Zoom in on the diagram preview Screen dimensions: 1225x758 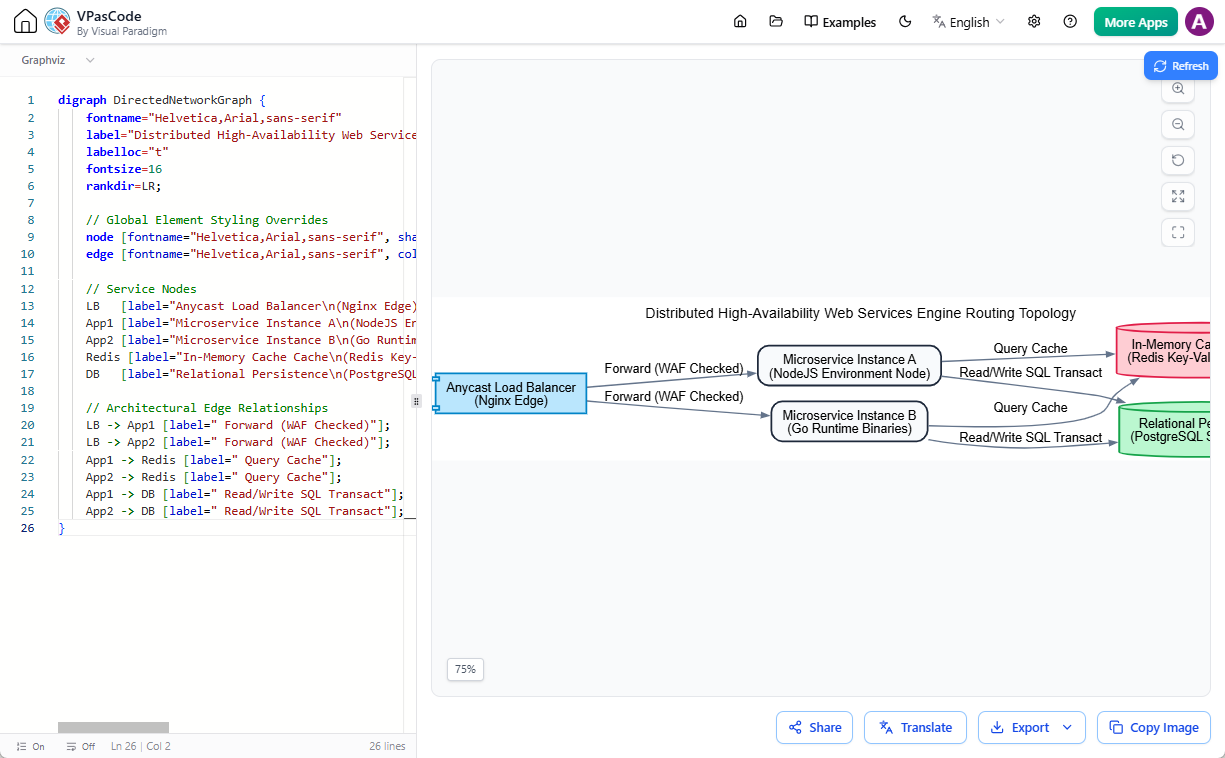[x=1178, y=89]
